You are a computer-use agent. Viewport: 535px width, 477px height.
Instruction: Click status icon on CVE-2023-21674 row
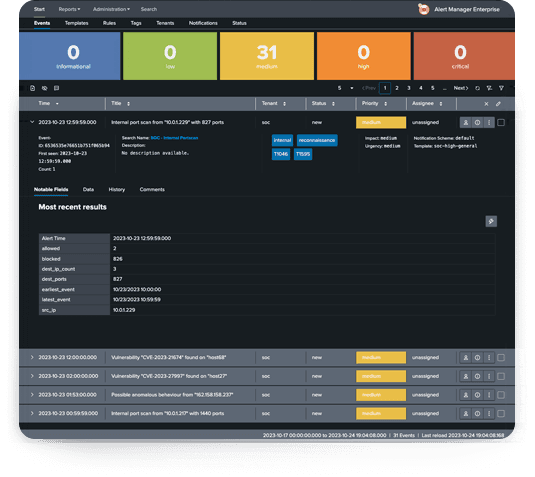pos(477,357)
